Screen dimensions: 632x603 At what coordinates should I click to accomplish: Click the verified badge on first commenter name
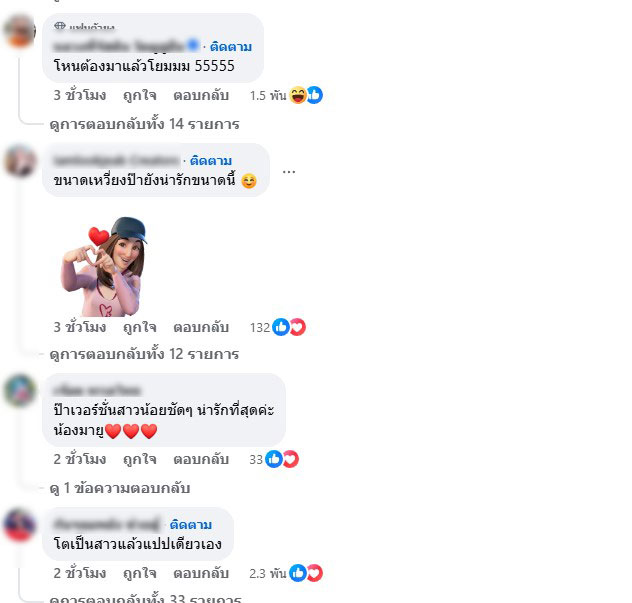click(193, 45)
